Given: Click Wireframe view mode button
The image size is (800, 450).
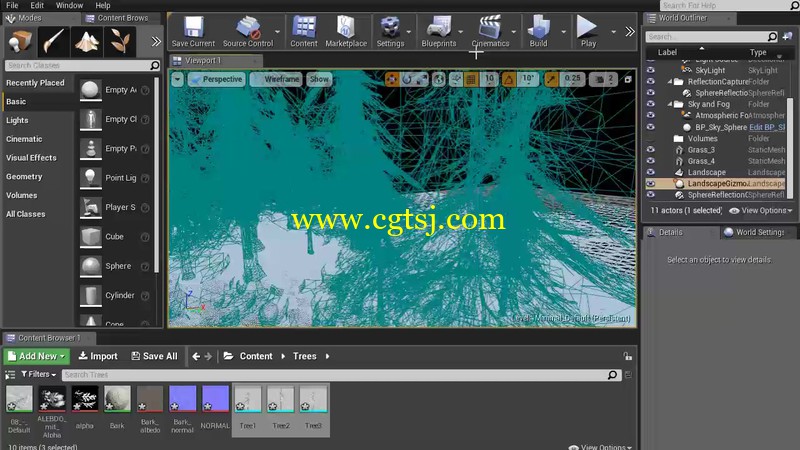Looking at the screenshot, I should point(276,79).
